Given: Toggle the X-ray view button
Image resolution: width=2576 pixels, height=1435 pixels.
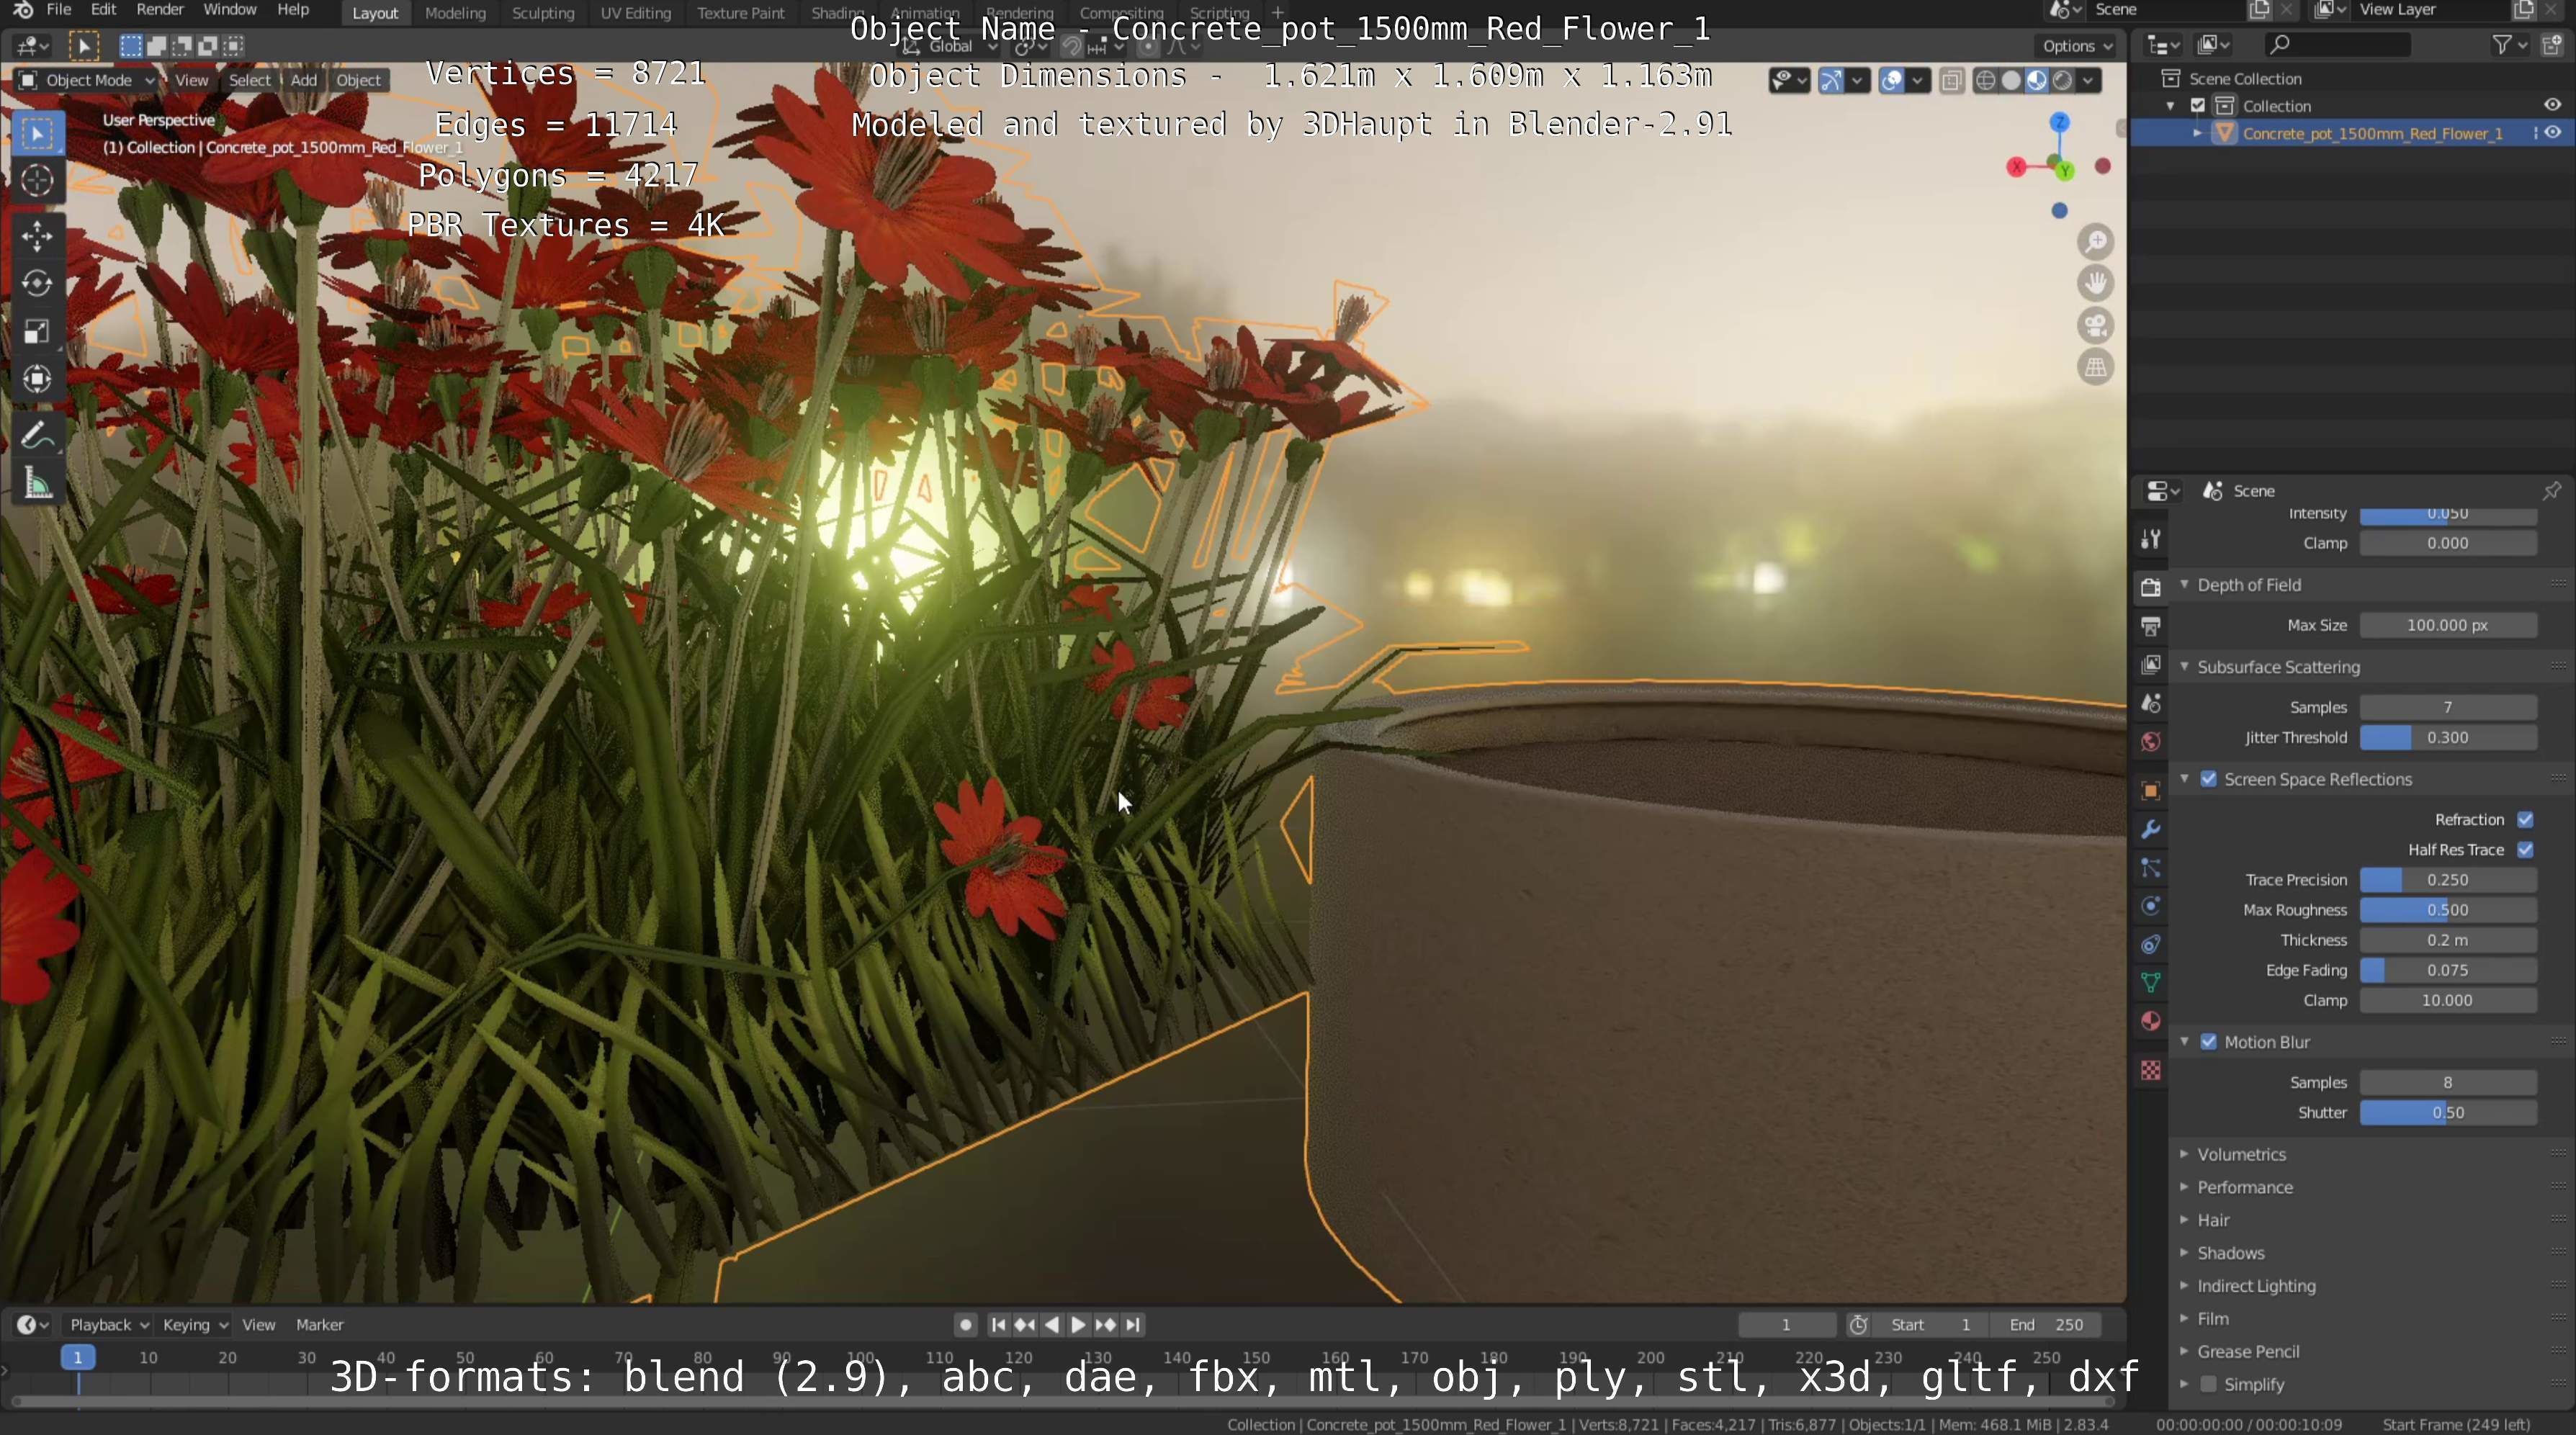Looking at the screenshot, I should point(1951,81).
